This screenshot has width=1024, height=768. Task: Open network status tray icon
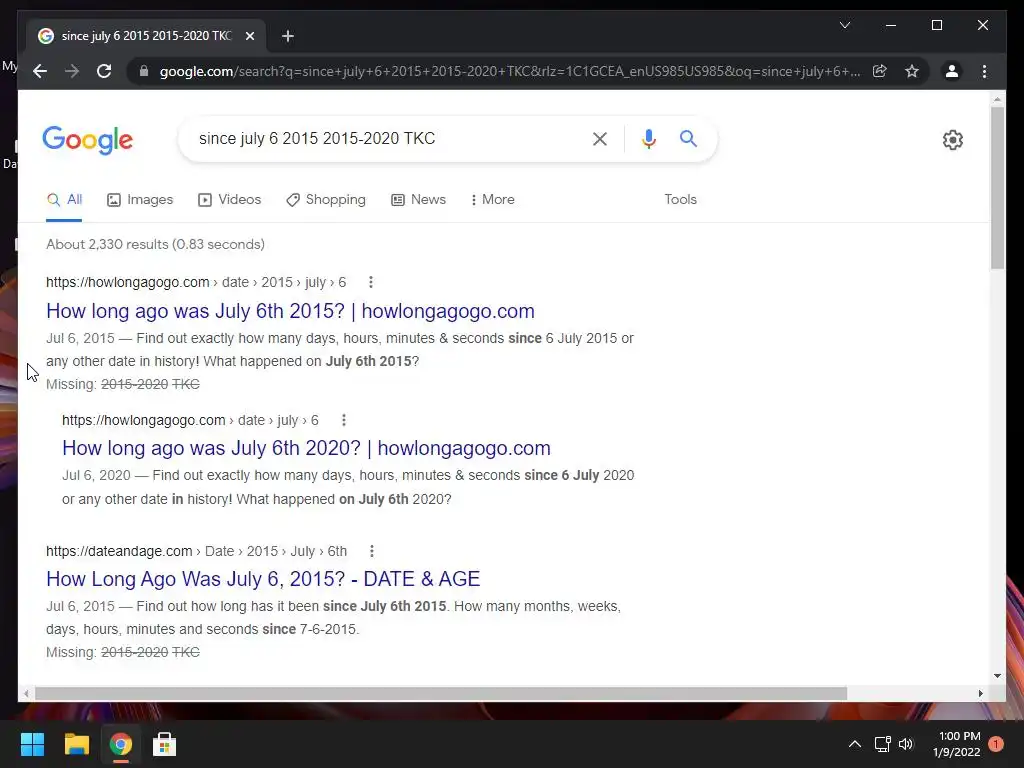[882, 744]
